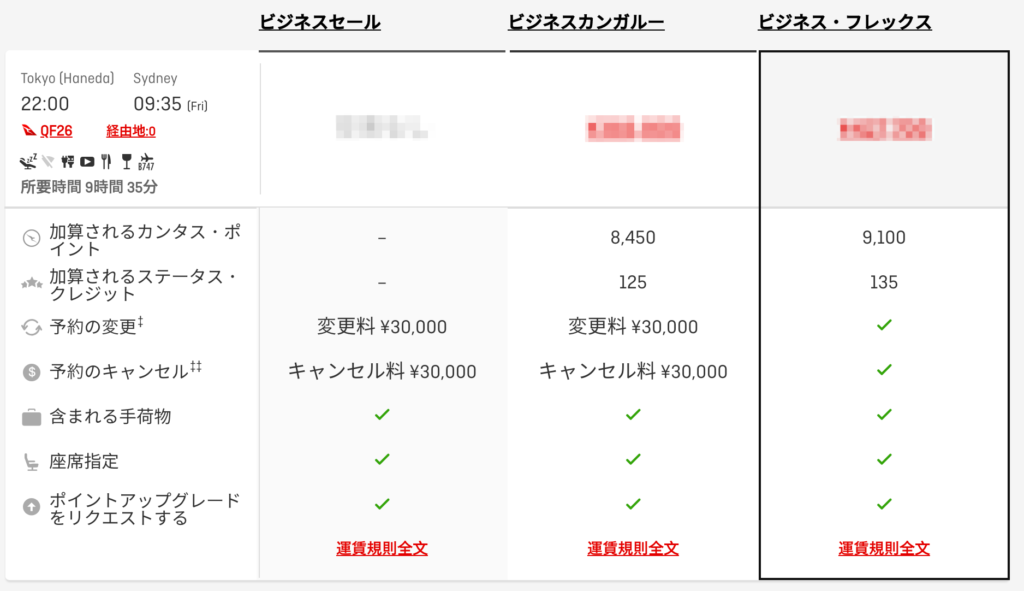Click the in-flight video entertainment icon
This screenshot has height=591, width=1024.
[87, 161]
